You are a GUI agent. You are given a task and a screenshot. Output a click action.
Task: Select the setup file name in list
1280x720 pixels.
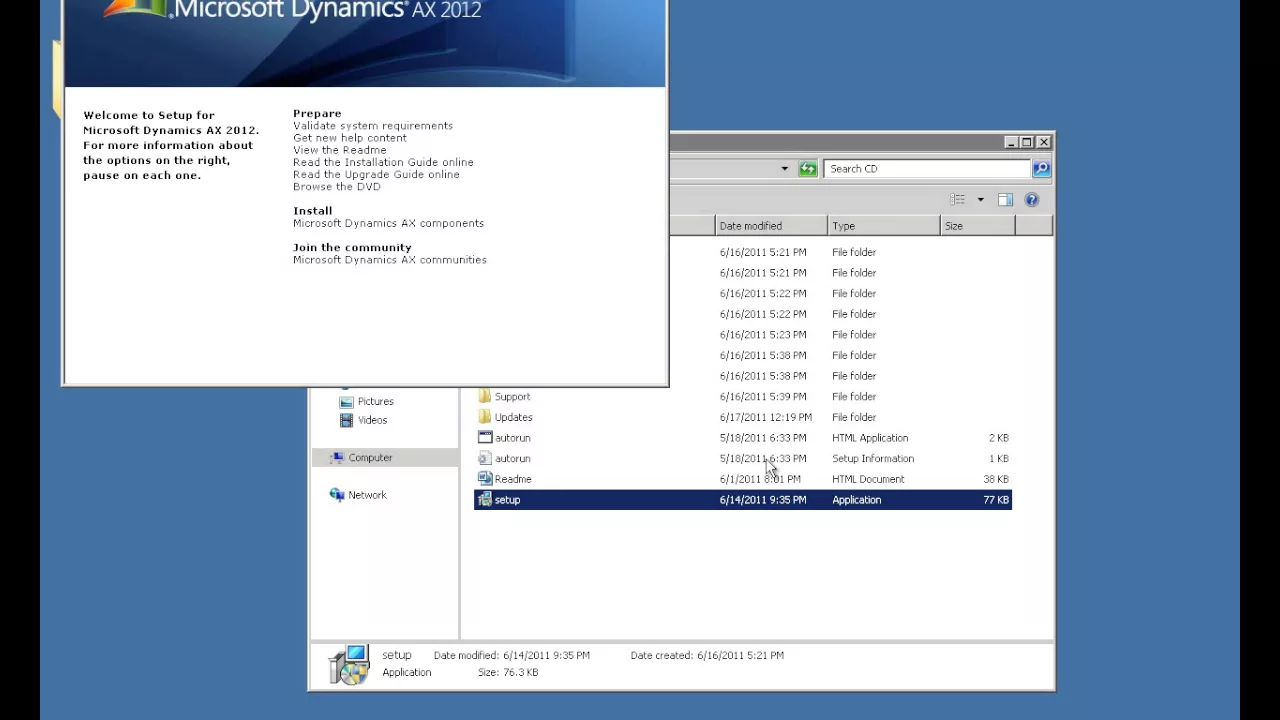coord(507,500)
